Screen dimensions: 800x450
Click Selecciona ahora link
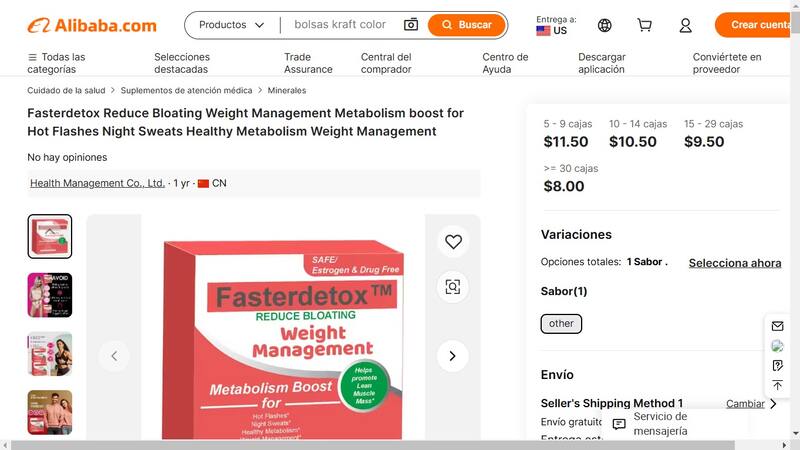click(x=735, y=263)
